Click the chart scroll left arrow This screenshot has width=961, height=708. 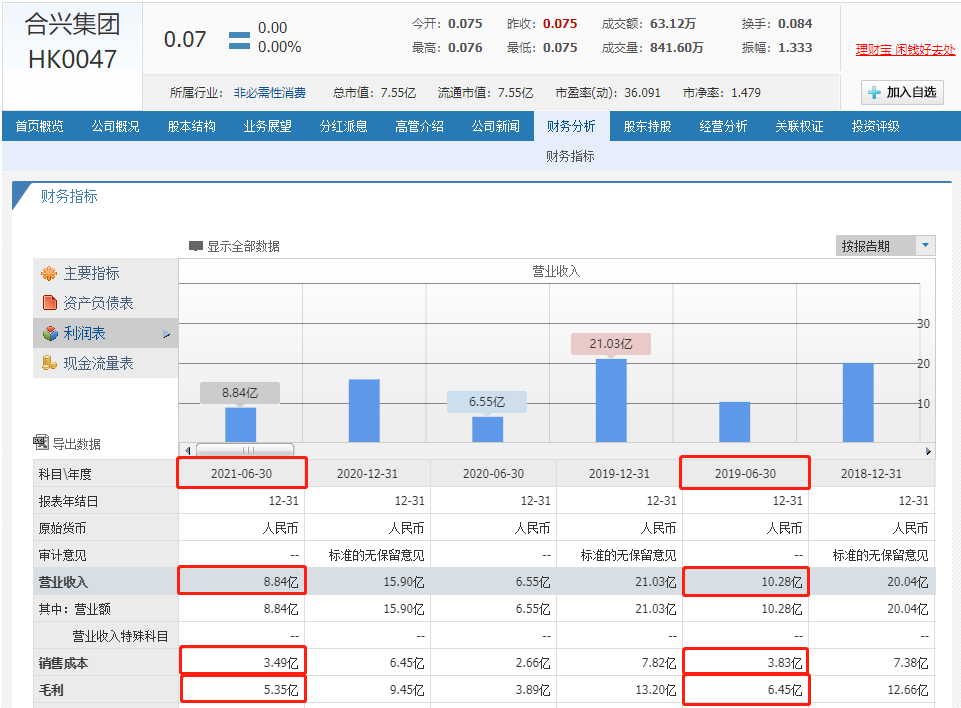tap(186, 450)
